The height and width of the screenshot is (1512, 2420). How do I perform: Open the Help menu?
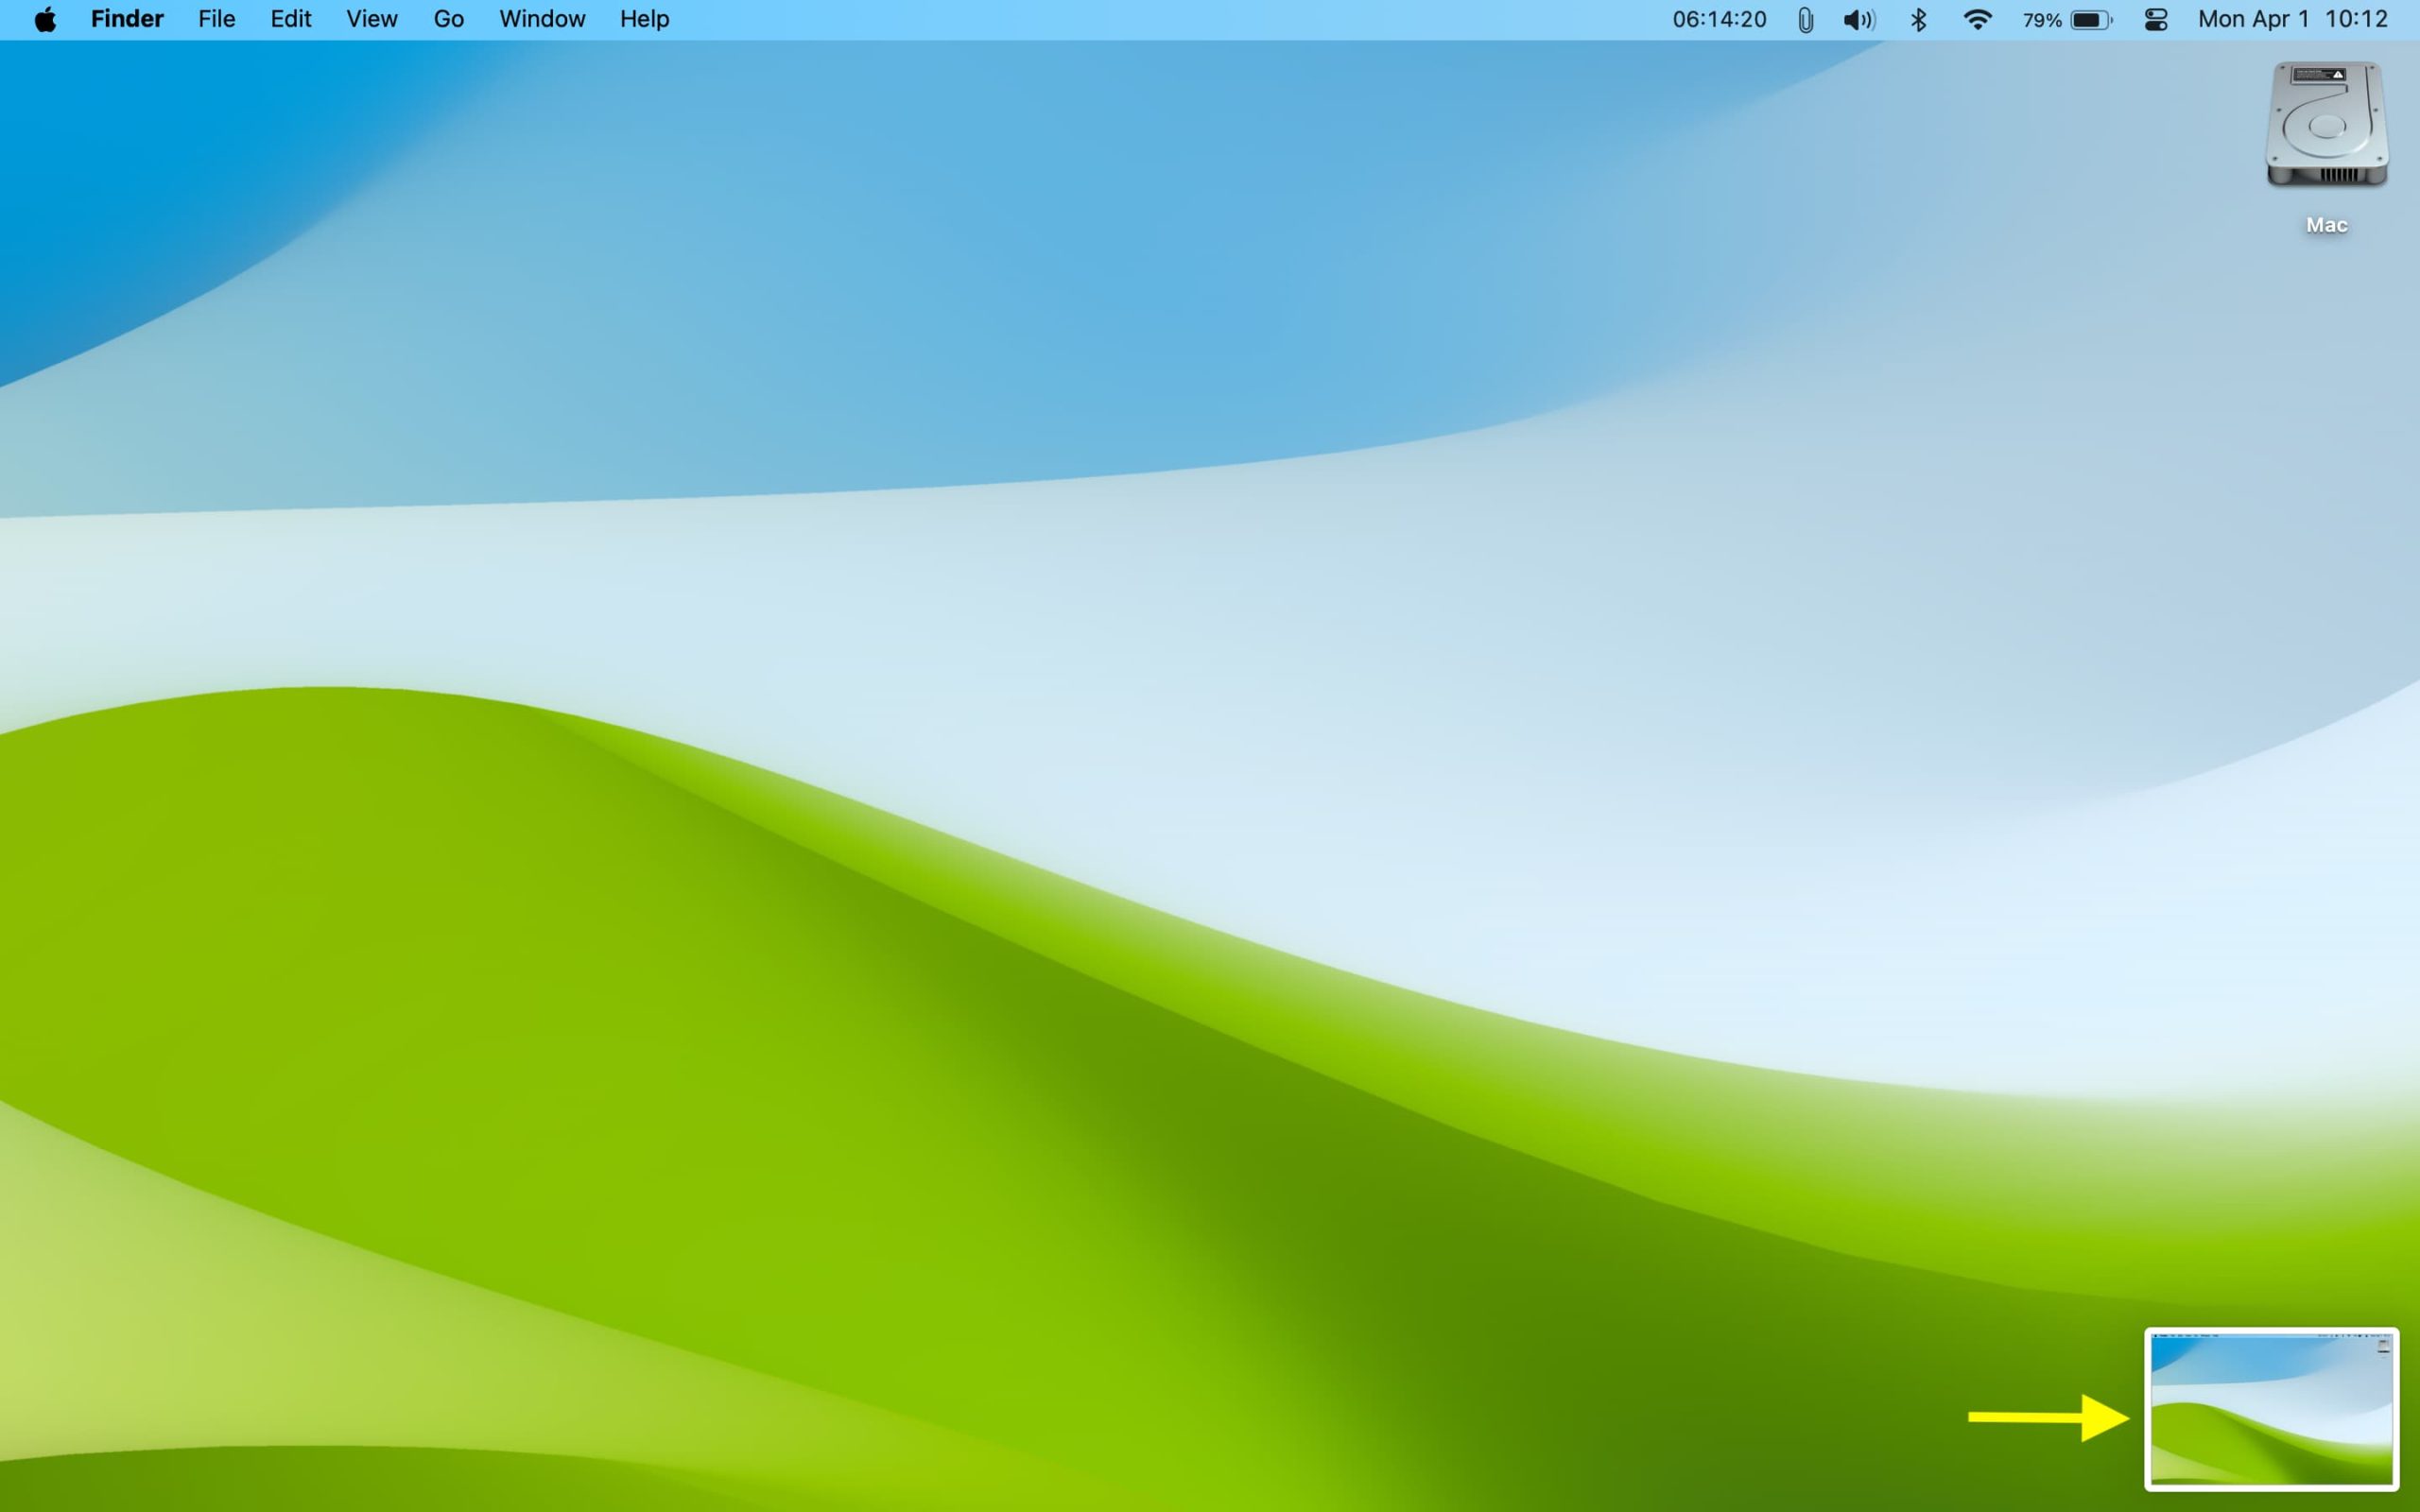(644, 19)
